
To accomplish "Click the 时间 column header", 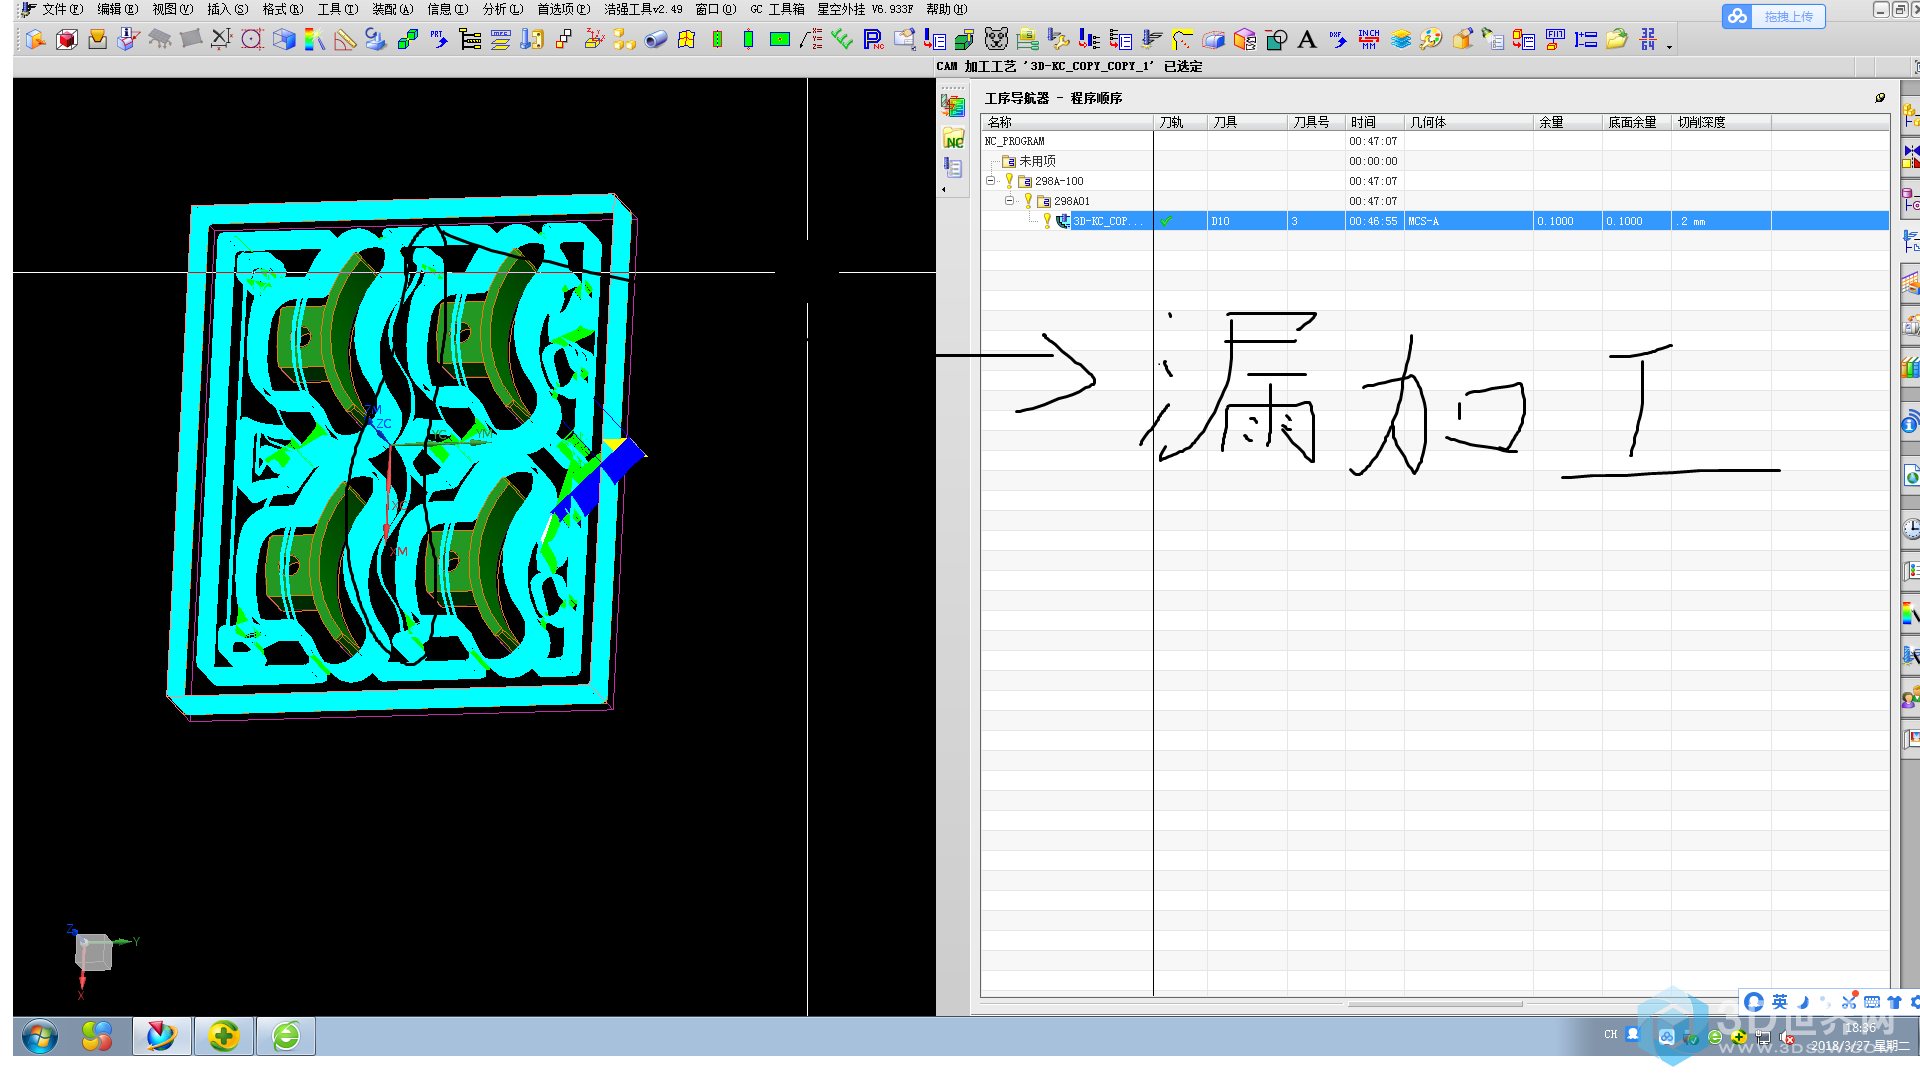I will pos(1374,122).
